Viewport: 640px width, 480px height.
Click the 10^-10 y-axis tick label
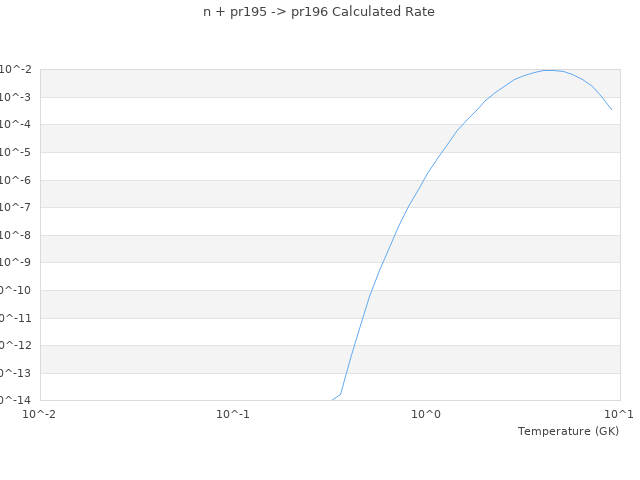click(14, 290)
